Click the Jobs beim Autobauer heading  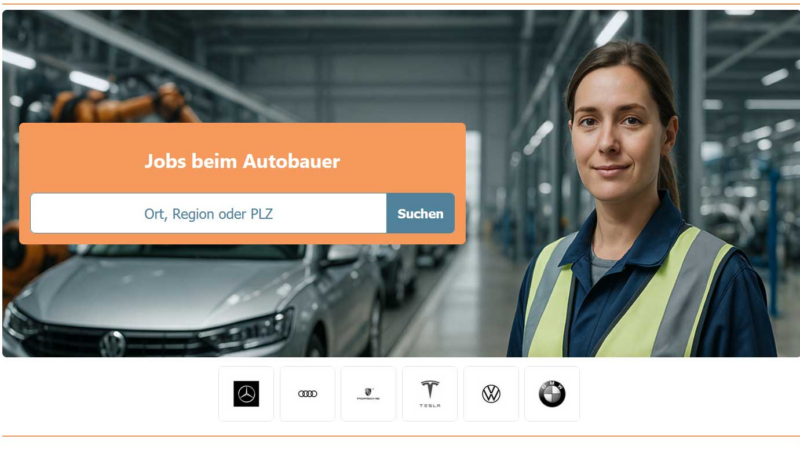pos(242,161)
